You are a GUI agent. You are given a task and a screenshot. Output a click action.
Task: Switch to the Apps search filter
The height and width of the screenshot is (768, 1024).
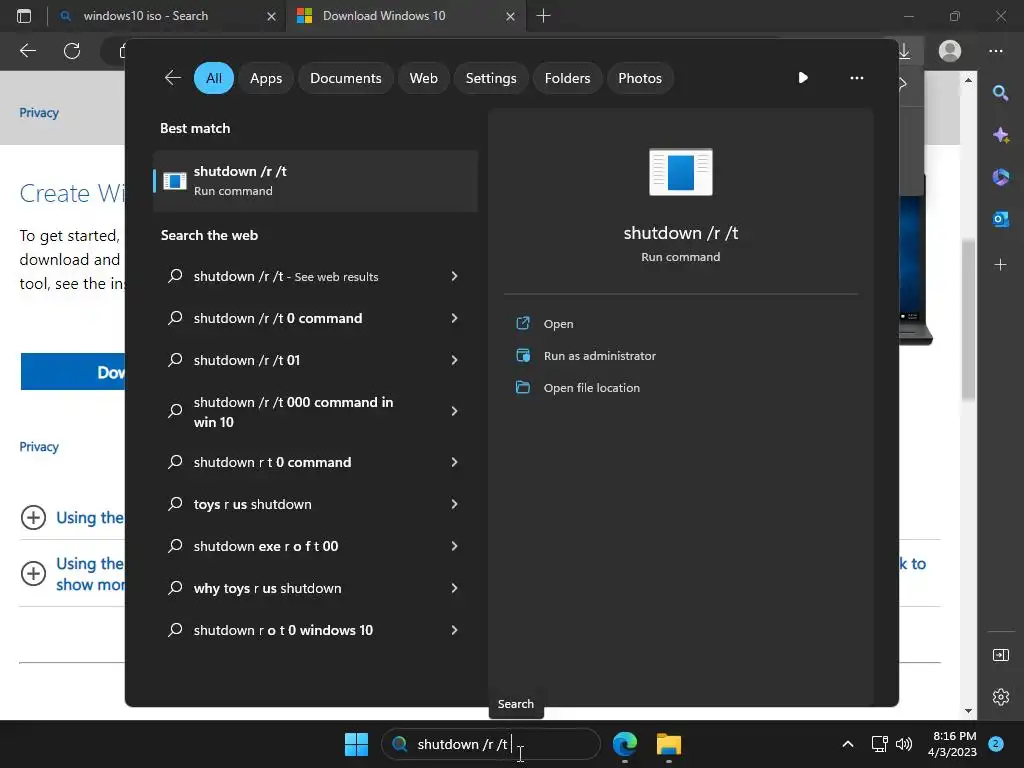click(x=266, y=78)
